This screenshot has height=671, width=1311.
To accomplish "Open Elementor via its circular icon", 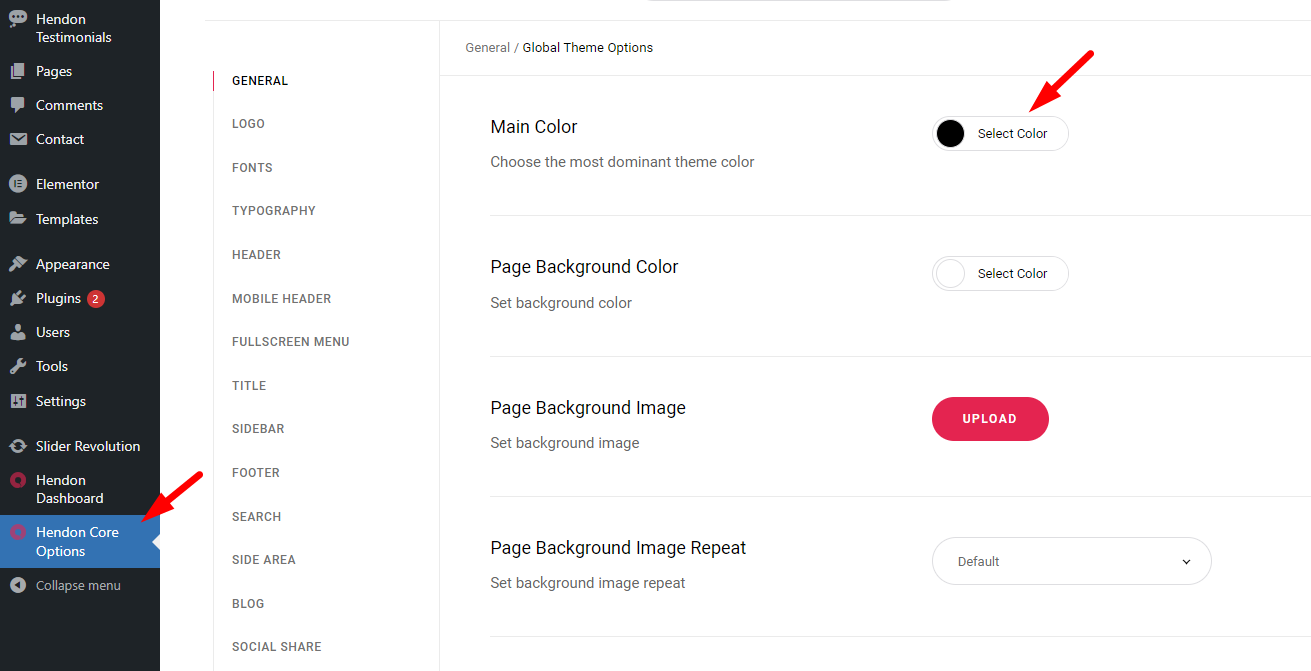I will click(18, 184).
